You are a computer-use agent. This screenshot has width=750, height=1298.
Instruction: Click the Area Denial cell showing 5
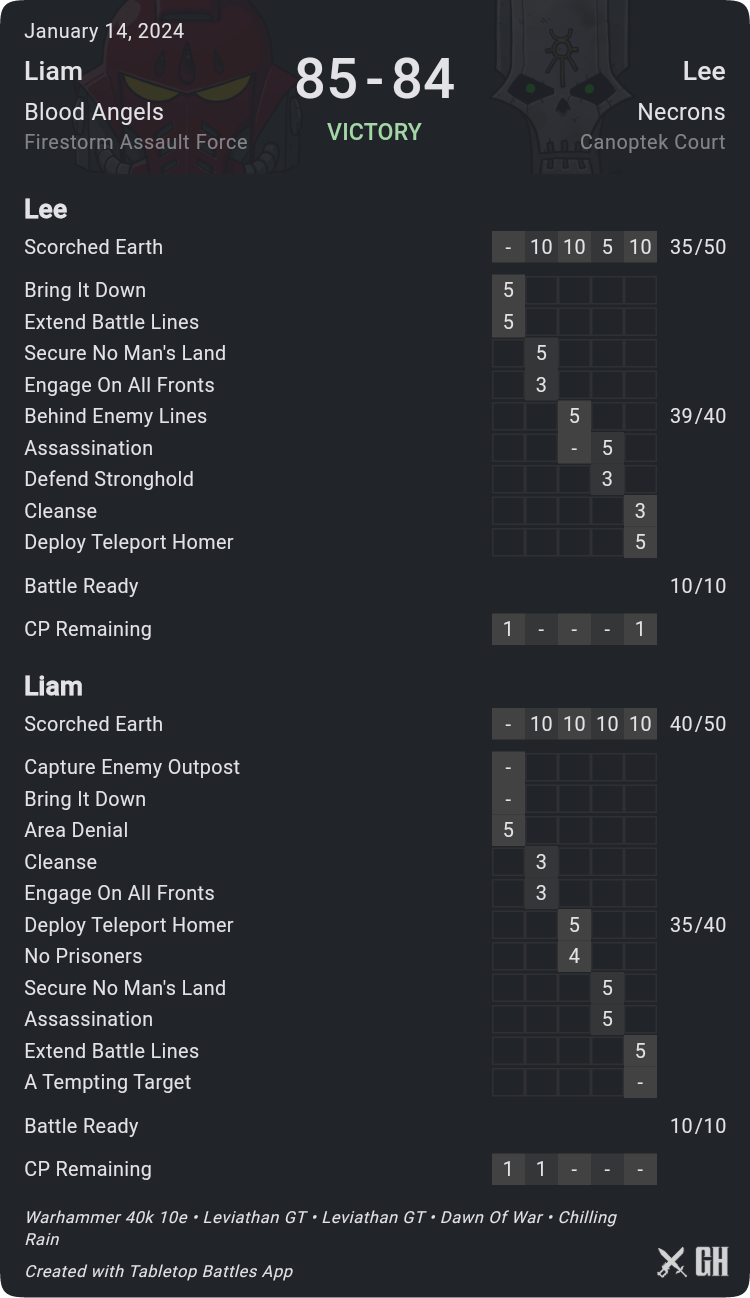(x=508, y=830)
